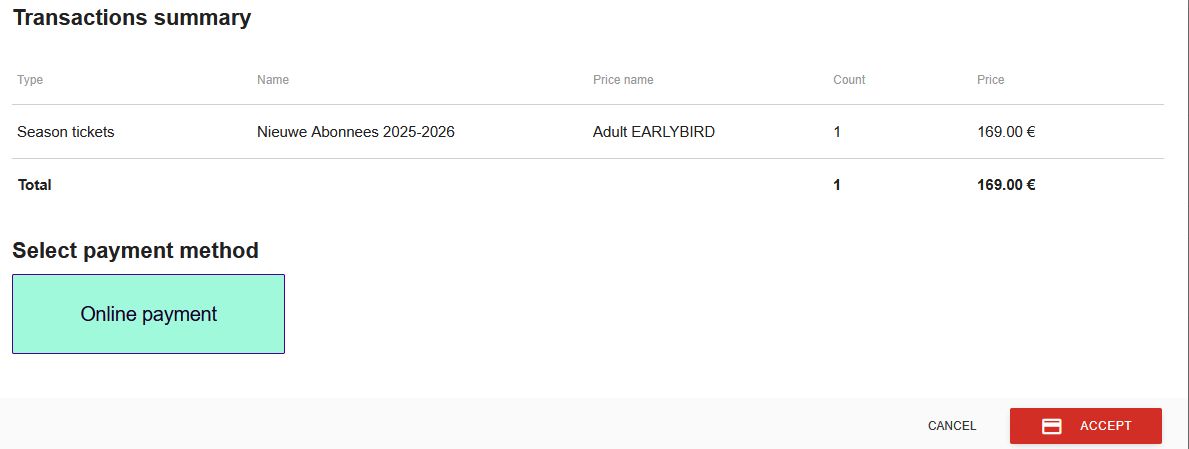Confirm payment with the red ACCEPT button
Image resolution: width=1189 pixels, height=449 pixels.
pos(1085,426)
